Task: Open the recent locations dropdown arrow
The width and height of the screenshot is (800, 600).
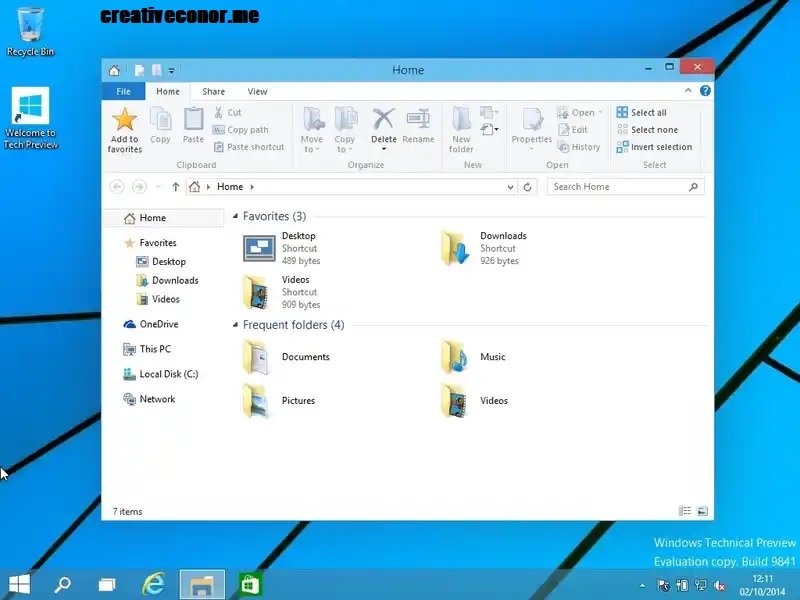Action: click(x=158, y=187)
